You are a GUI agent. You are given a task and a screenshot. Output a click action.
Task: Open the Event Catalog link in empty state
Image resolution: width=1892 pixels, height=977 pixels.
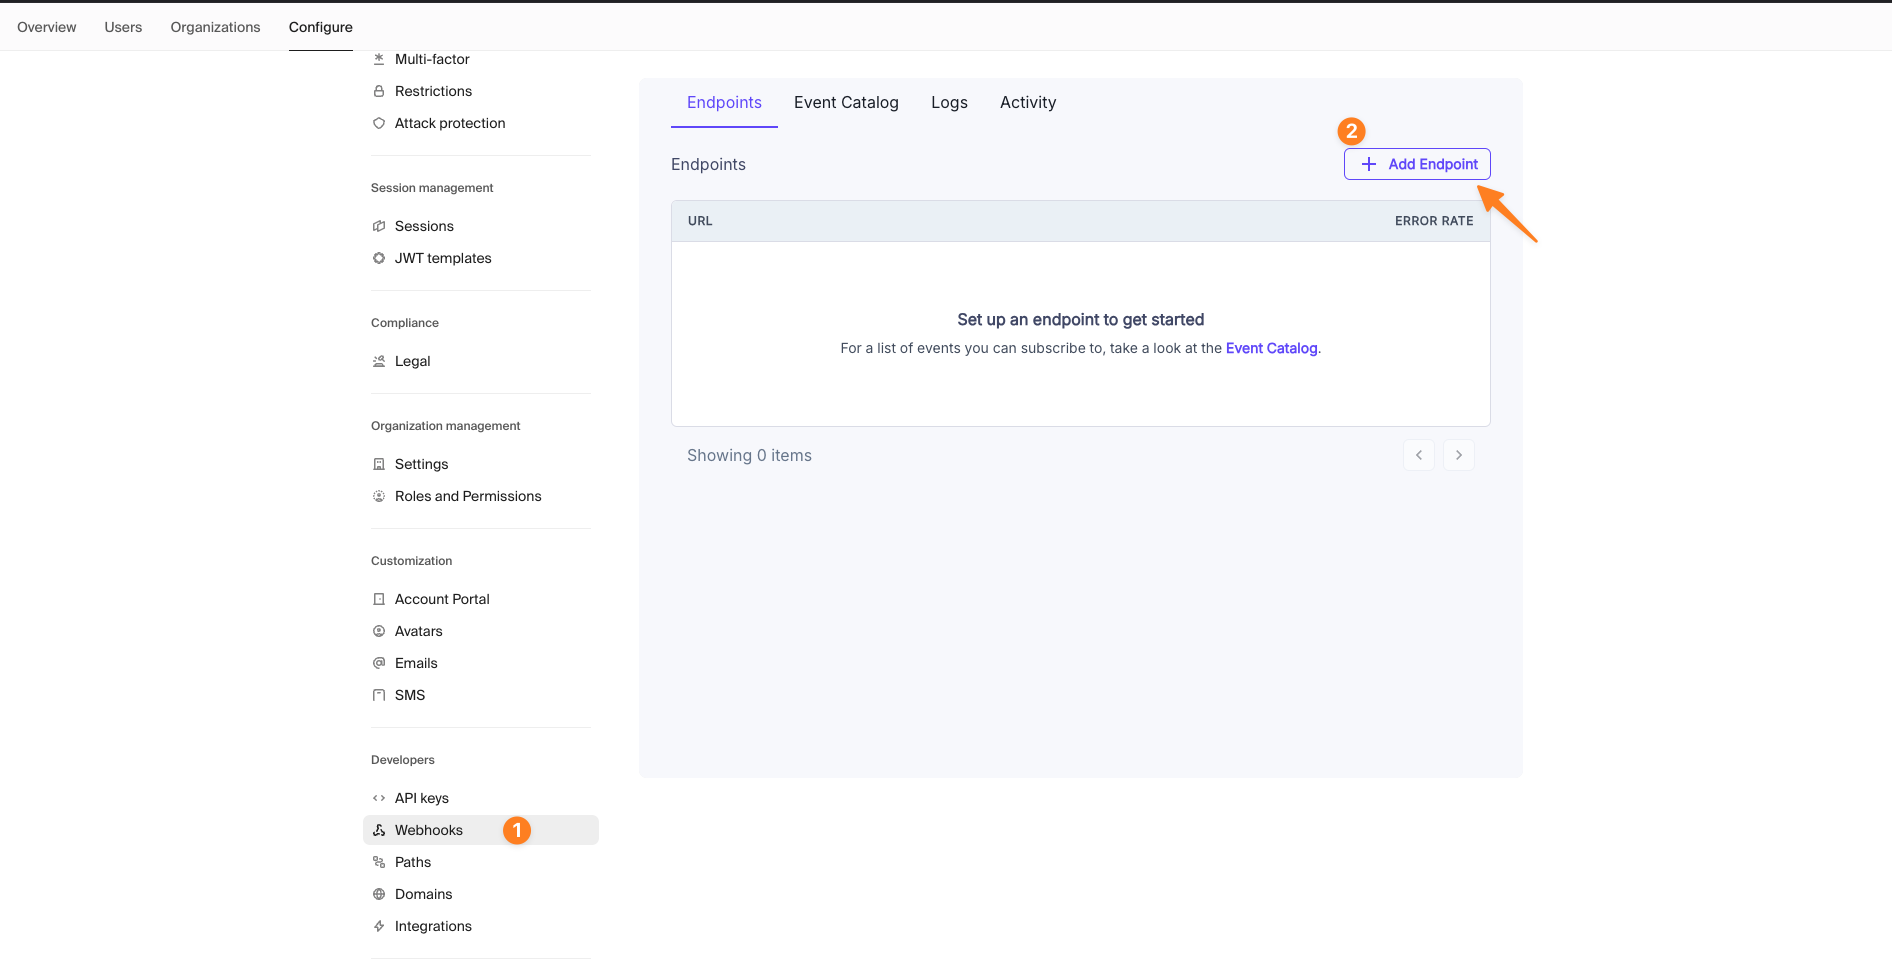coord(1272,348)
